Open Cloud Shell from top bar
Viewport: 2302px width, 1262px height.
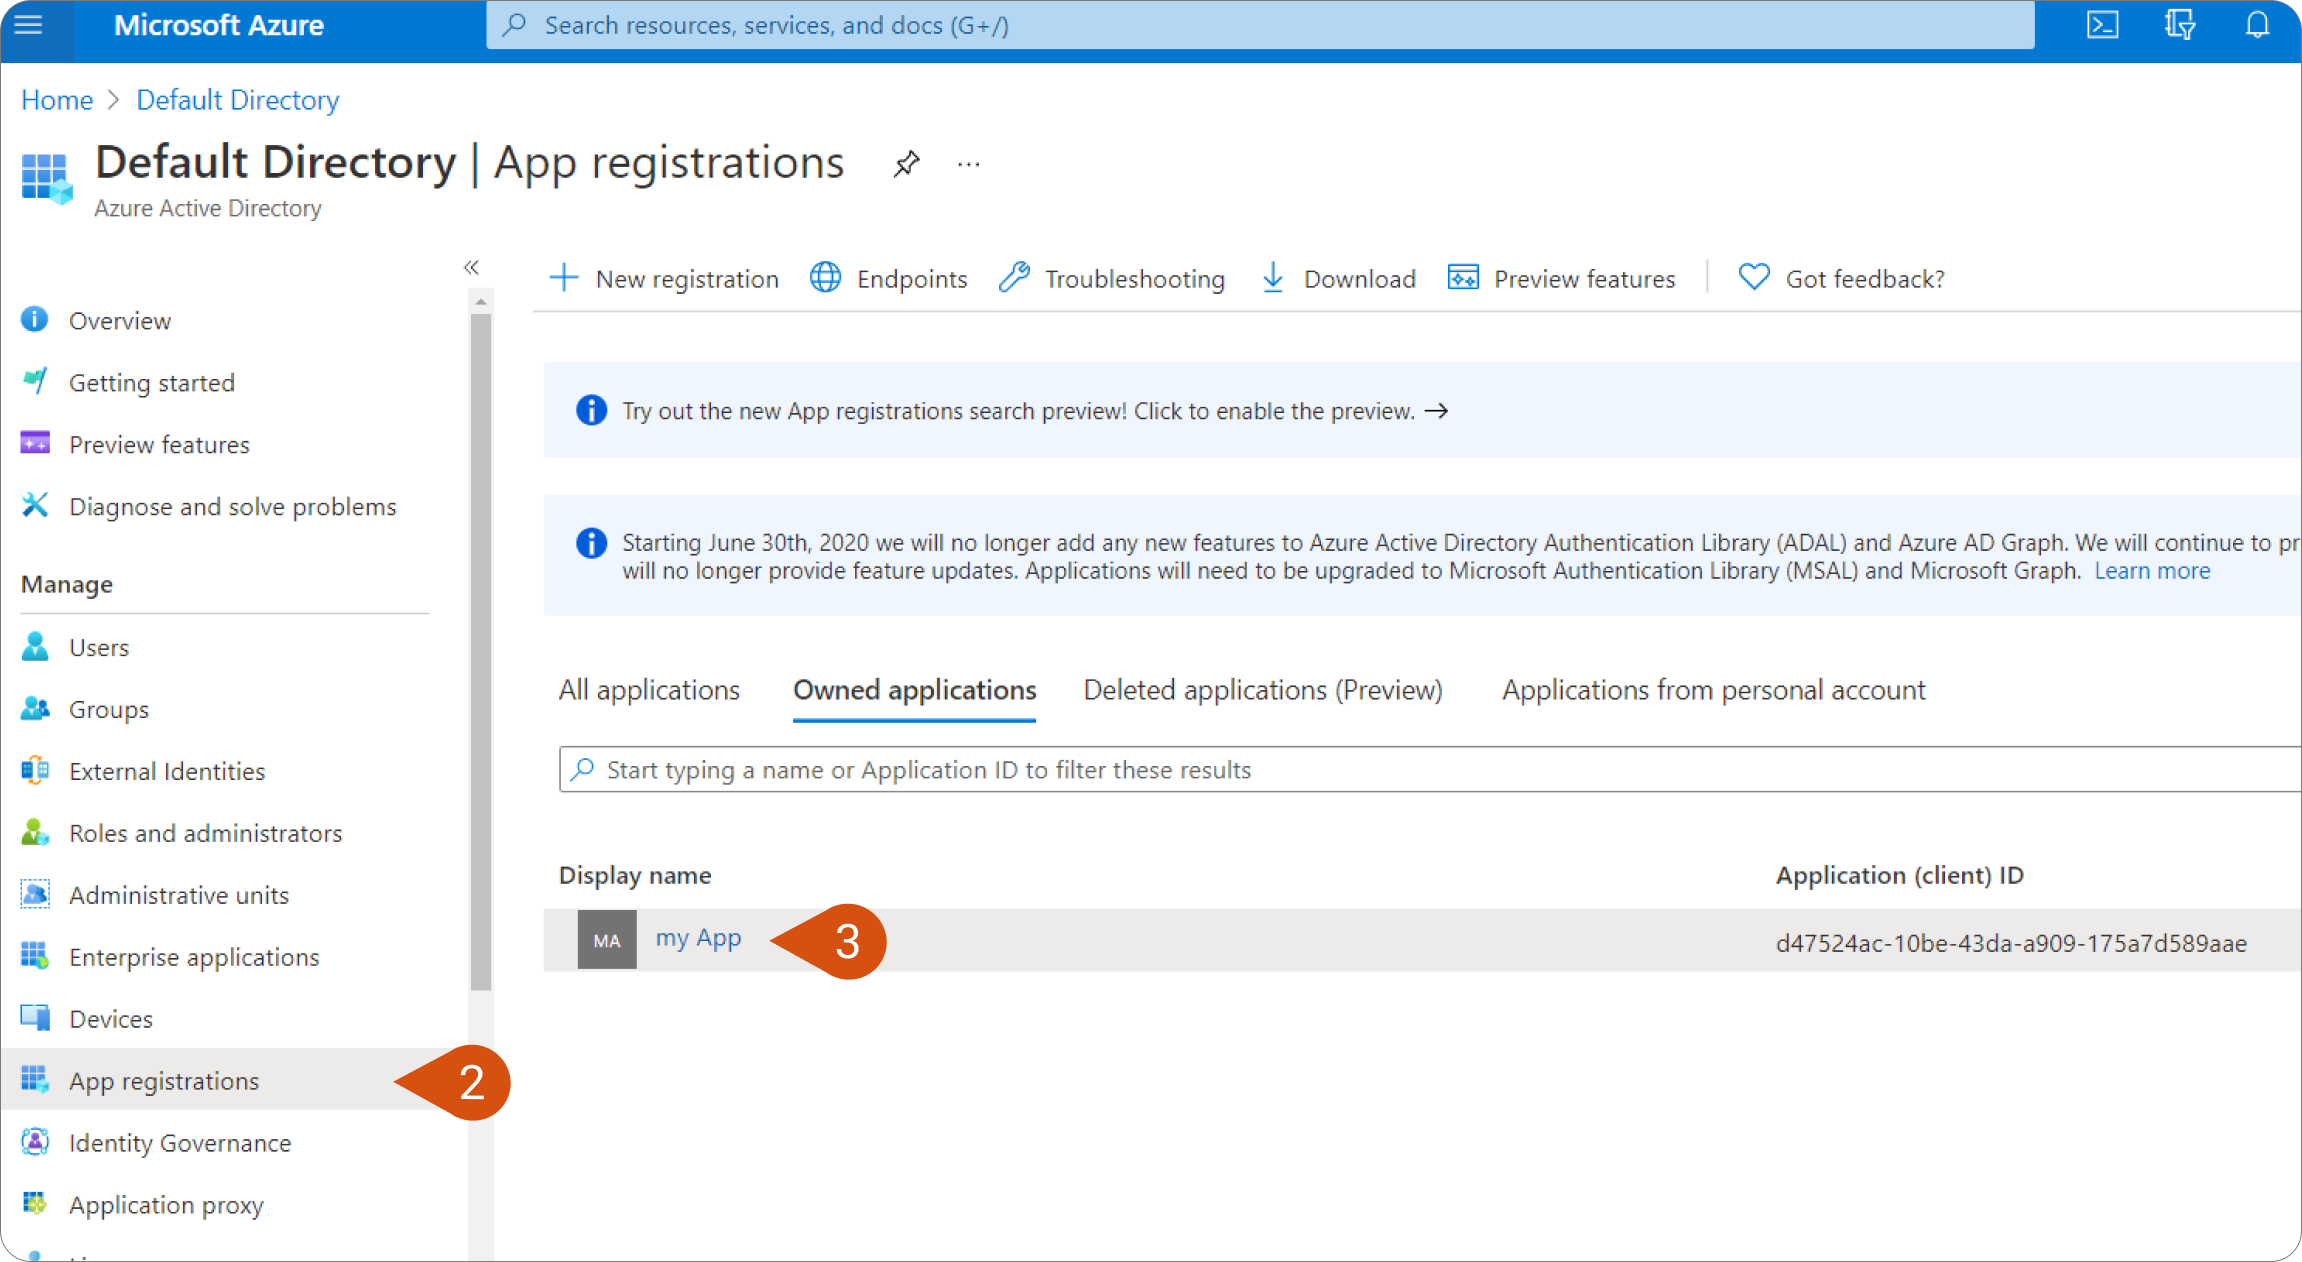2102,24
